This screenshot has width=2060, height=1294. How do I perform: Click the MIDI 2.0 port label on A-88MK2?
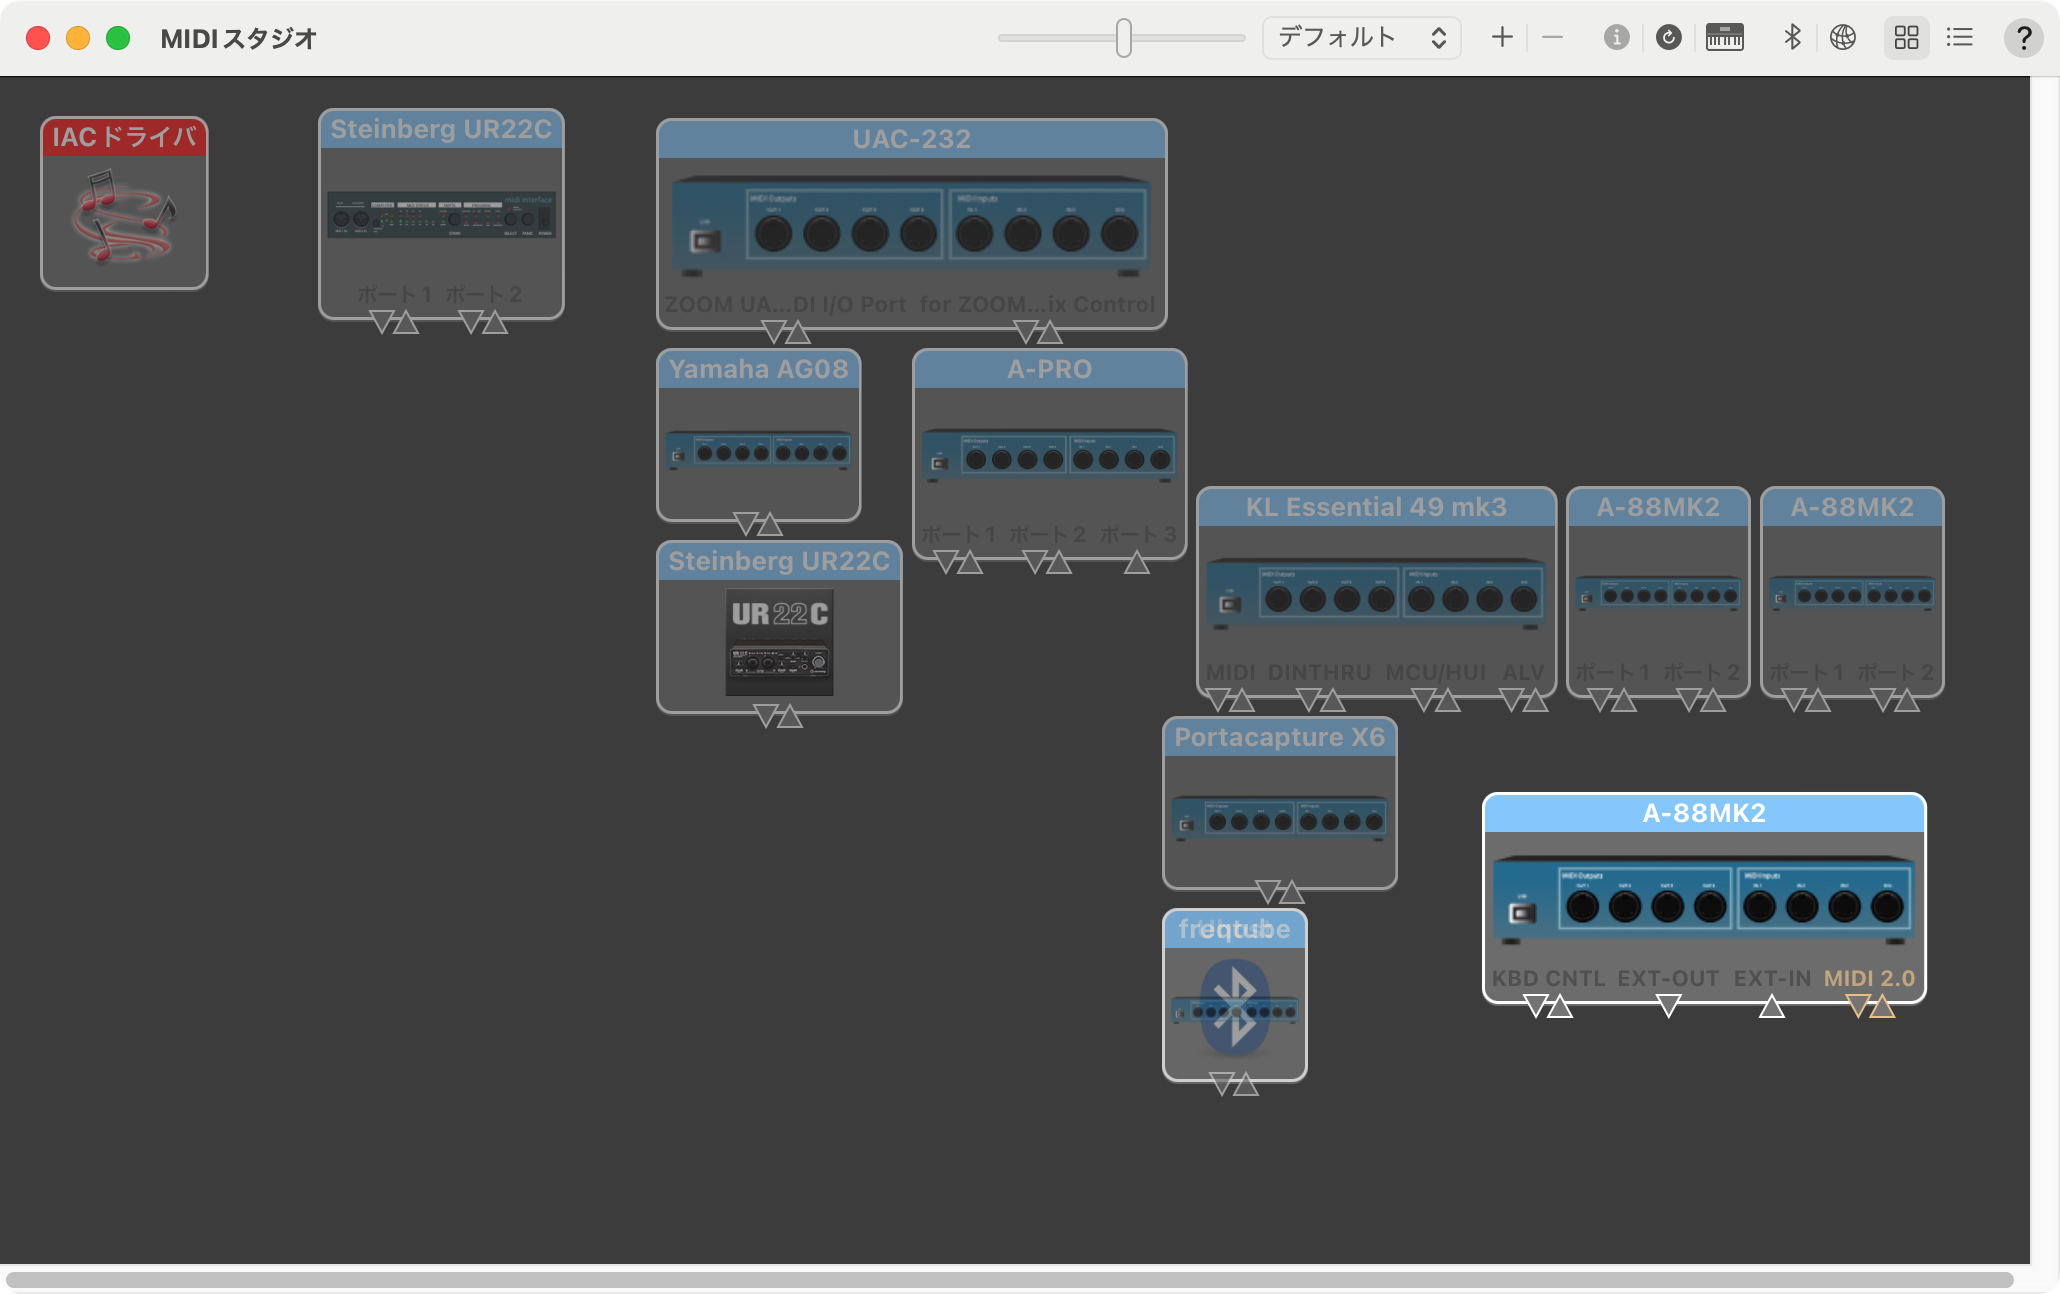point(1869,978)
